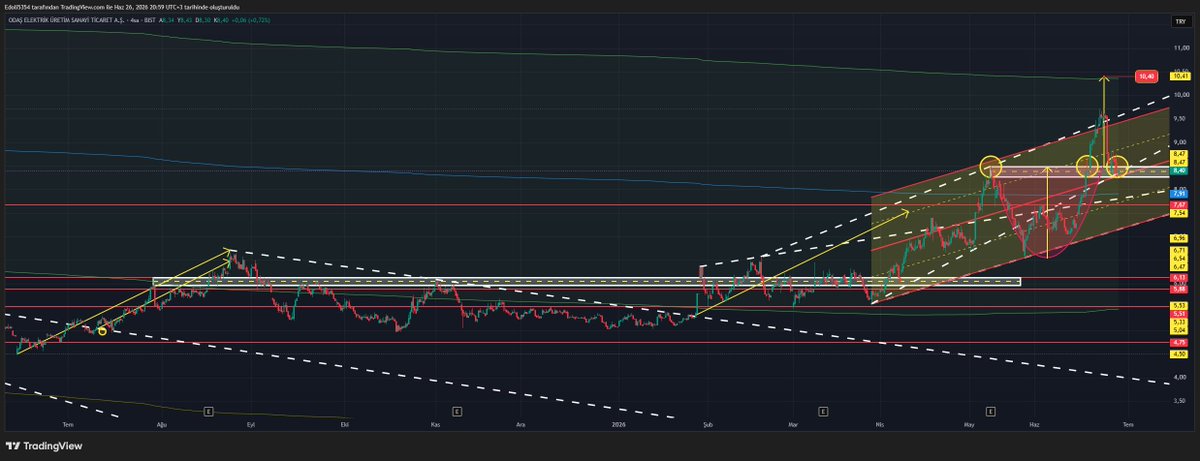Select the 5,04 price label
Viewport: 1200px width, 461px height.
click(x=1180, y=330)
